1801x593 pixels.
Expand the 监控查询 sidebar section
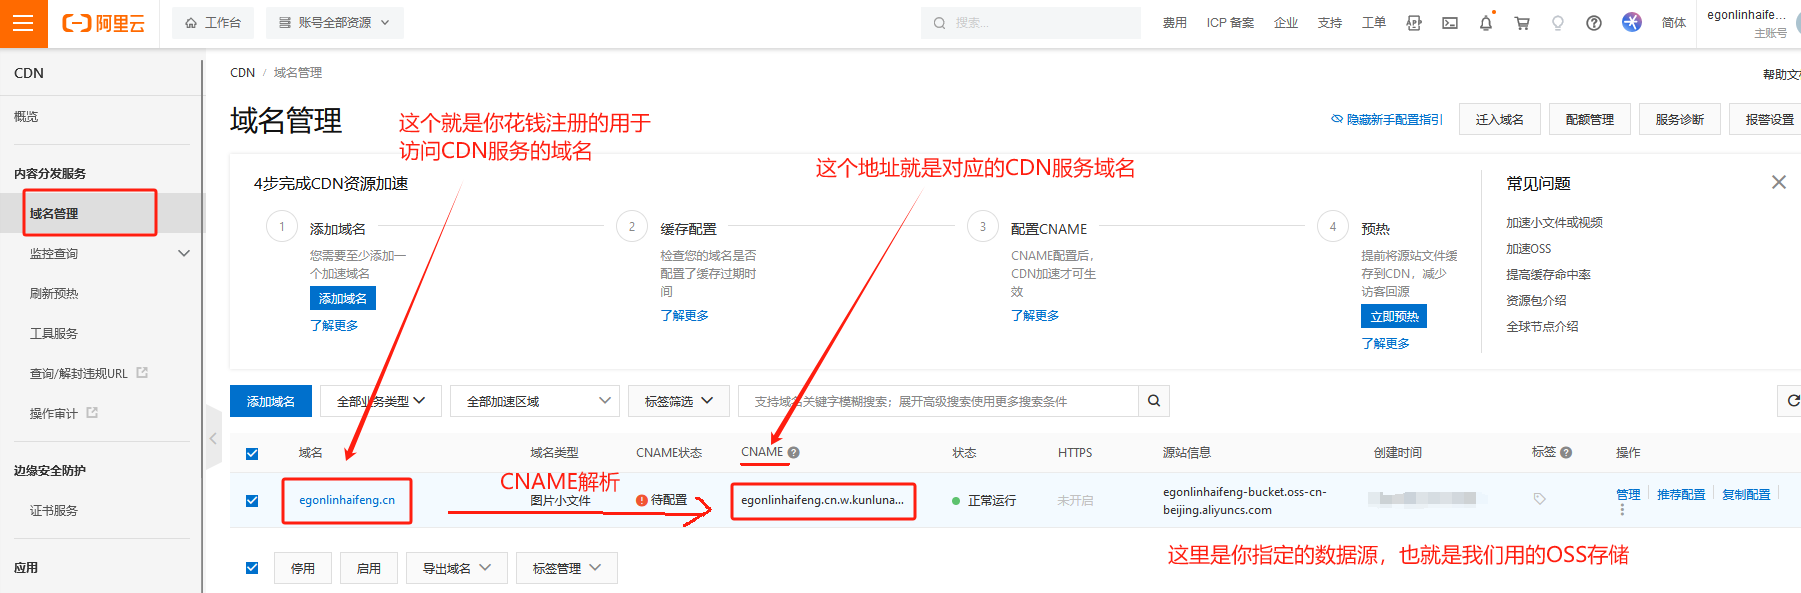(x=184, y=254)
